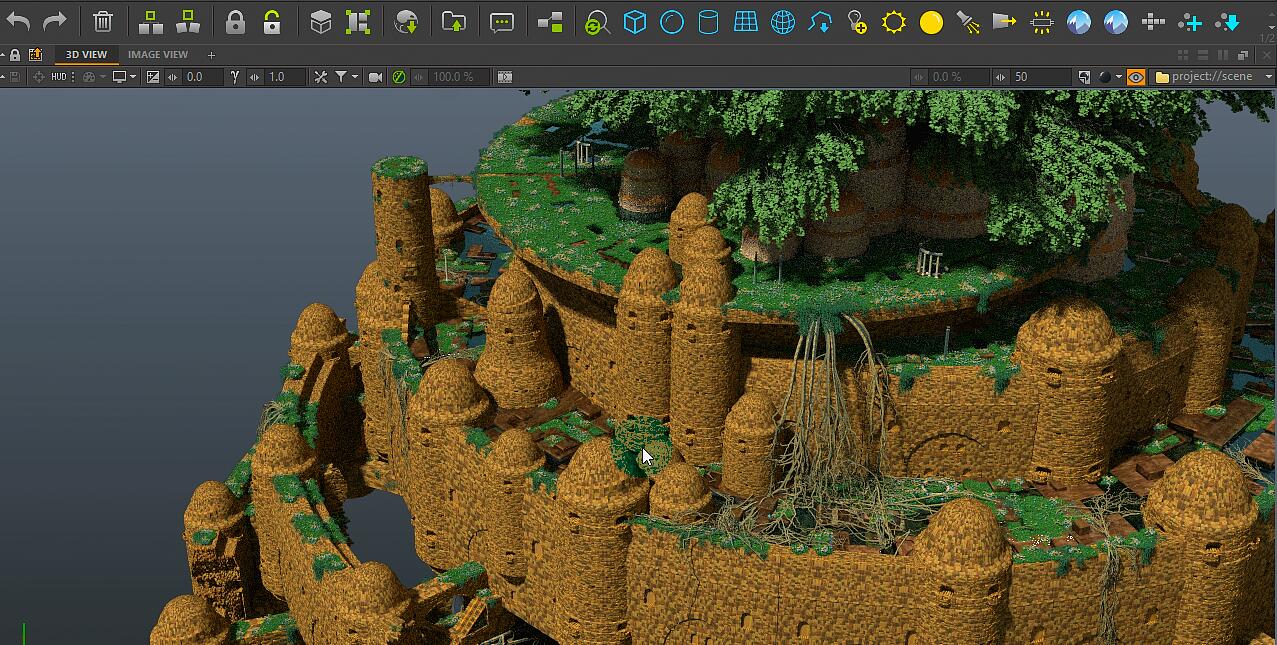Click the green hierarchy tree icon
Image resolution: width=1277 pixels, height=645 pixels.
(x=151, y=21)
